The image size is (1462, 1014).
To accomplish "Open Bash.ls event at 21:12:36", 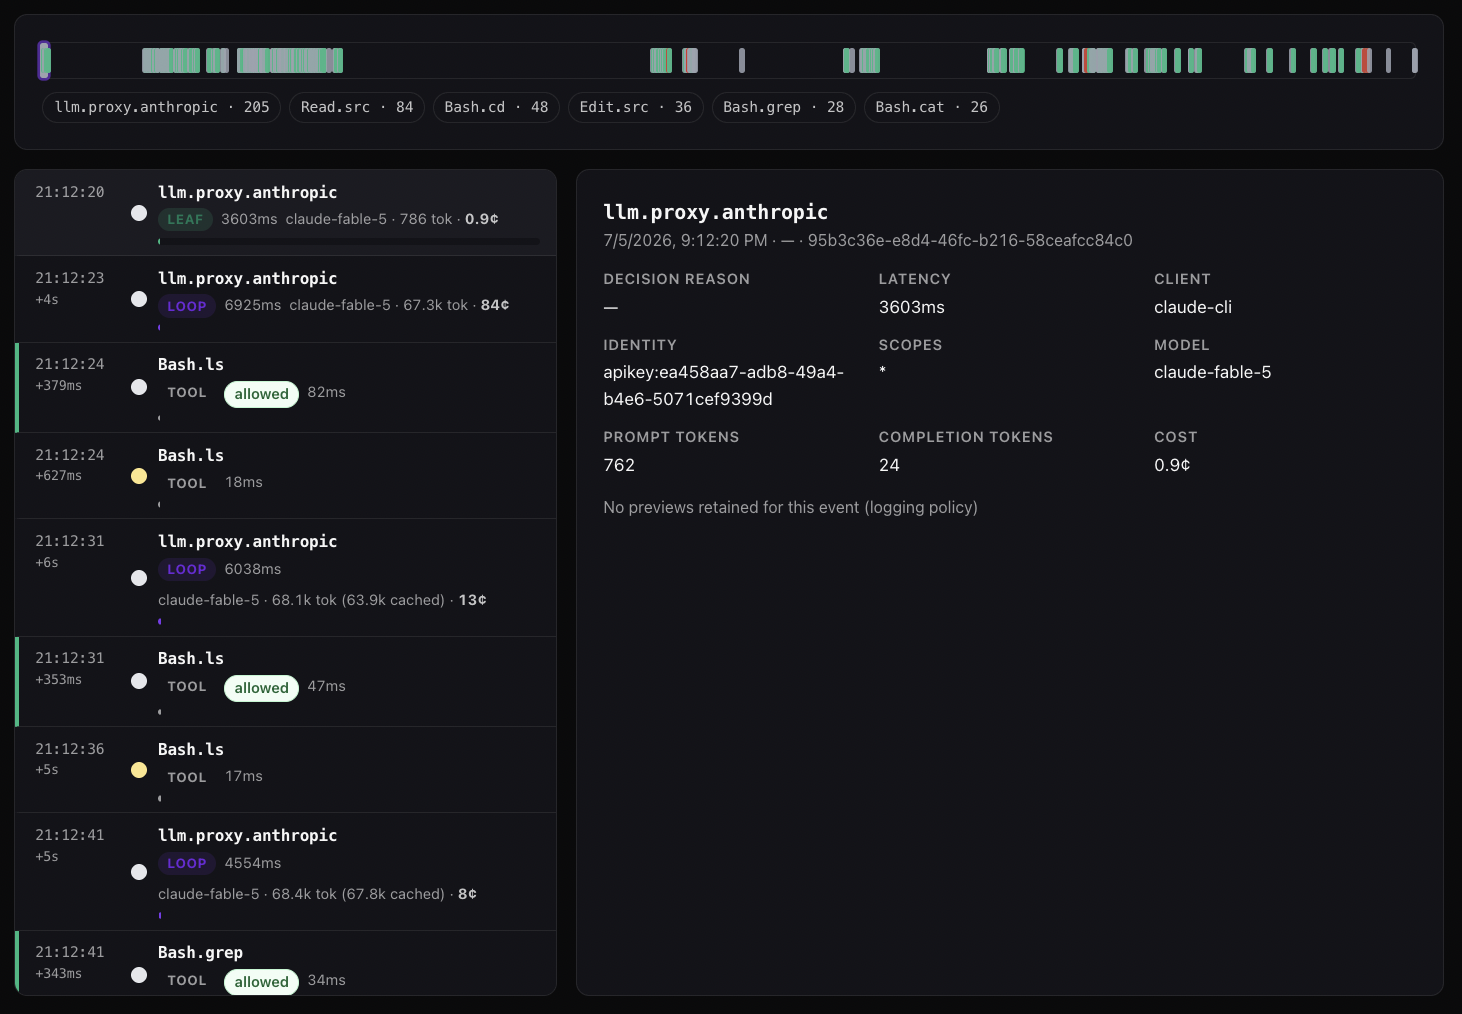I will pos(285,770).
